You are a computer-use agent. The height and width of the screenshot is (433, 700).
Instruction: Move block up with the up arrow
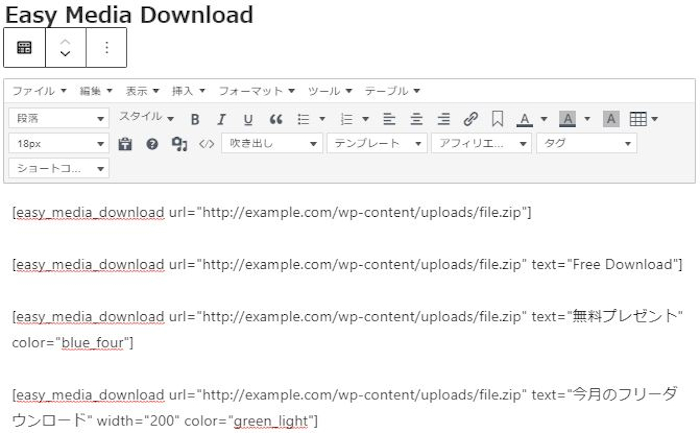click(x=65, y=42)
